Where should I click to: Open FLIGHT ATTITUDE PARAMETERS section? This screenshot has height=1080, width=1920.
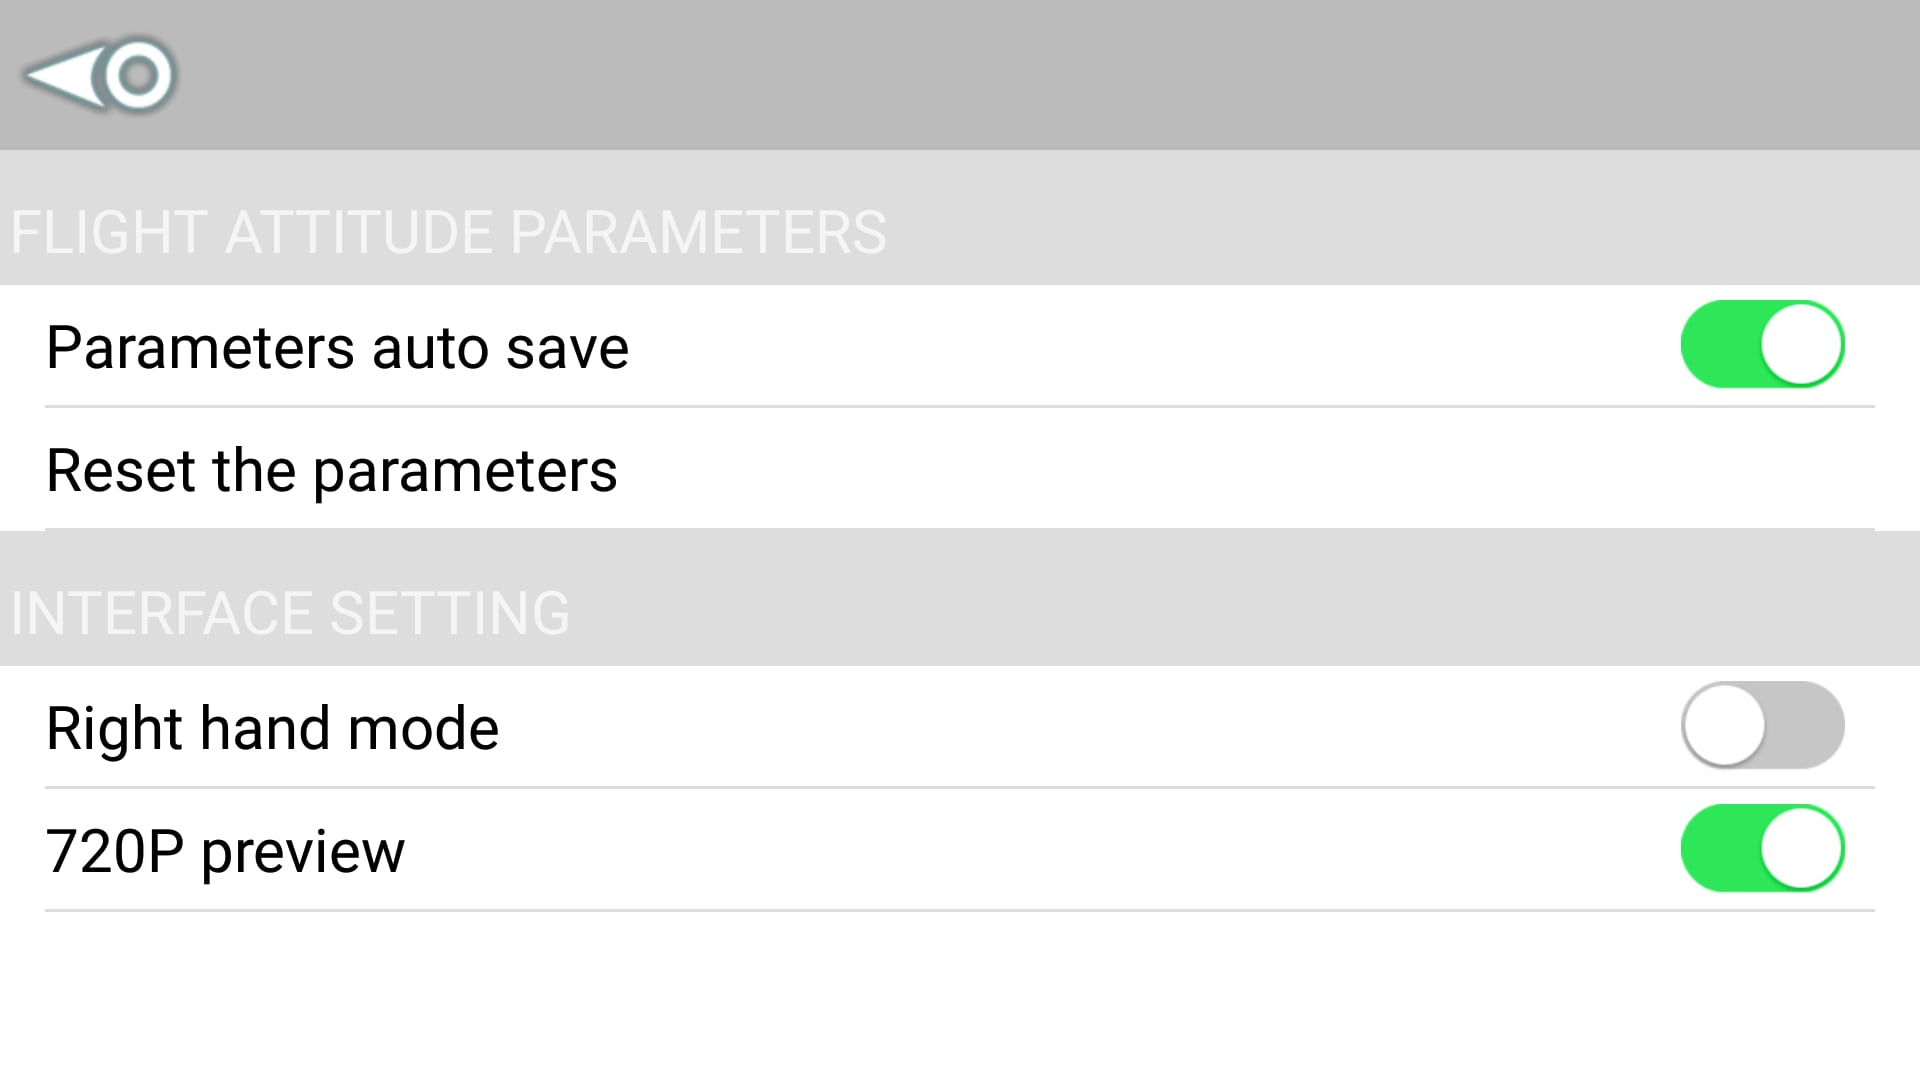tap(446, 231)
